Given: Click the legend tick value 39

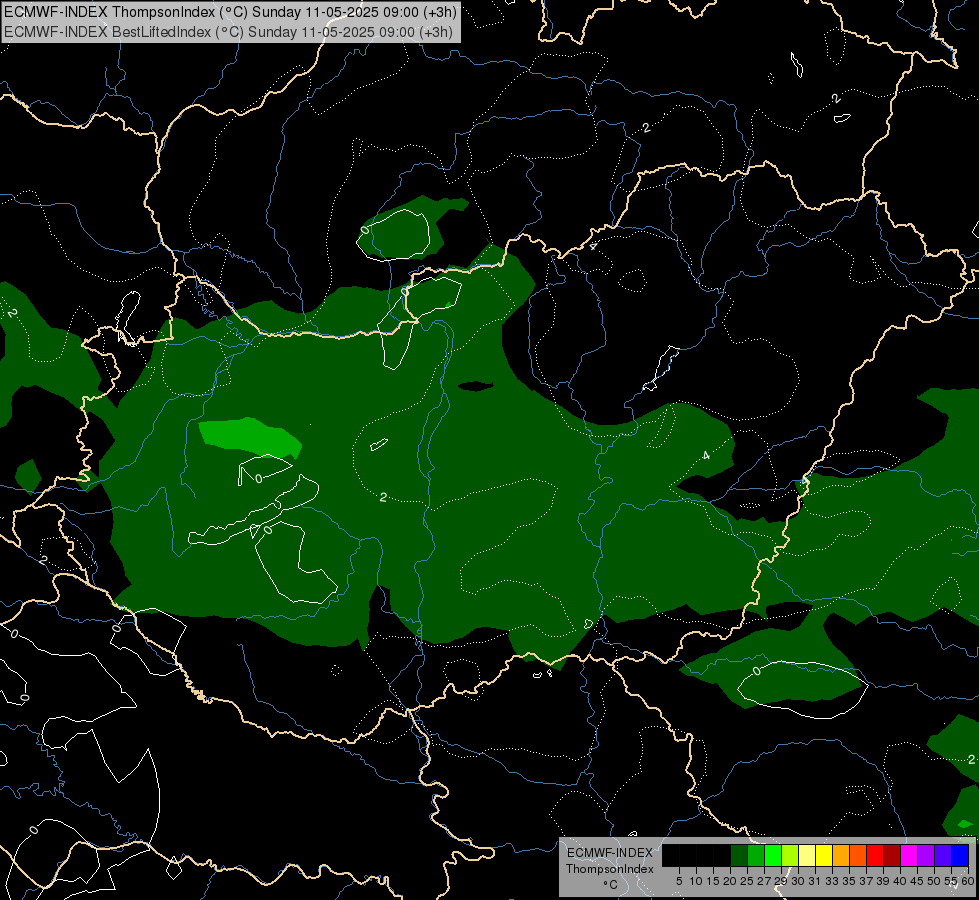Looking at the screenshot, I should pos(883,881).
